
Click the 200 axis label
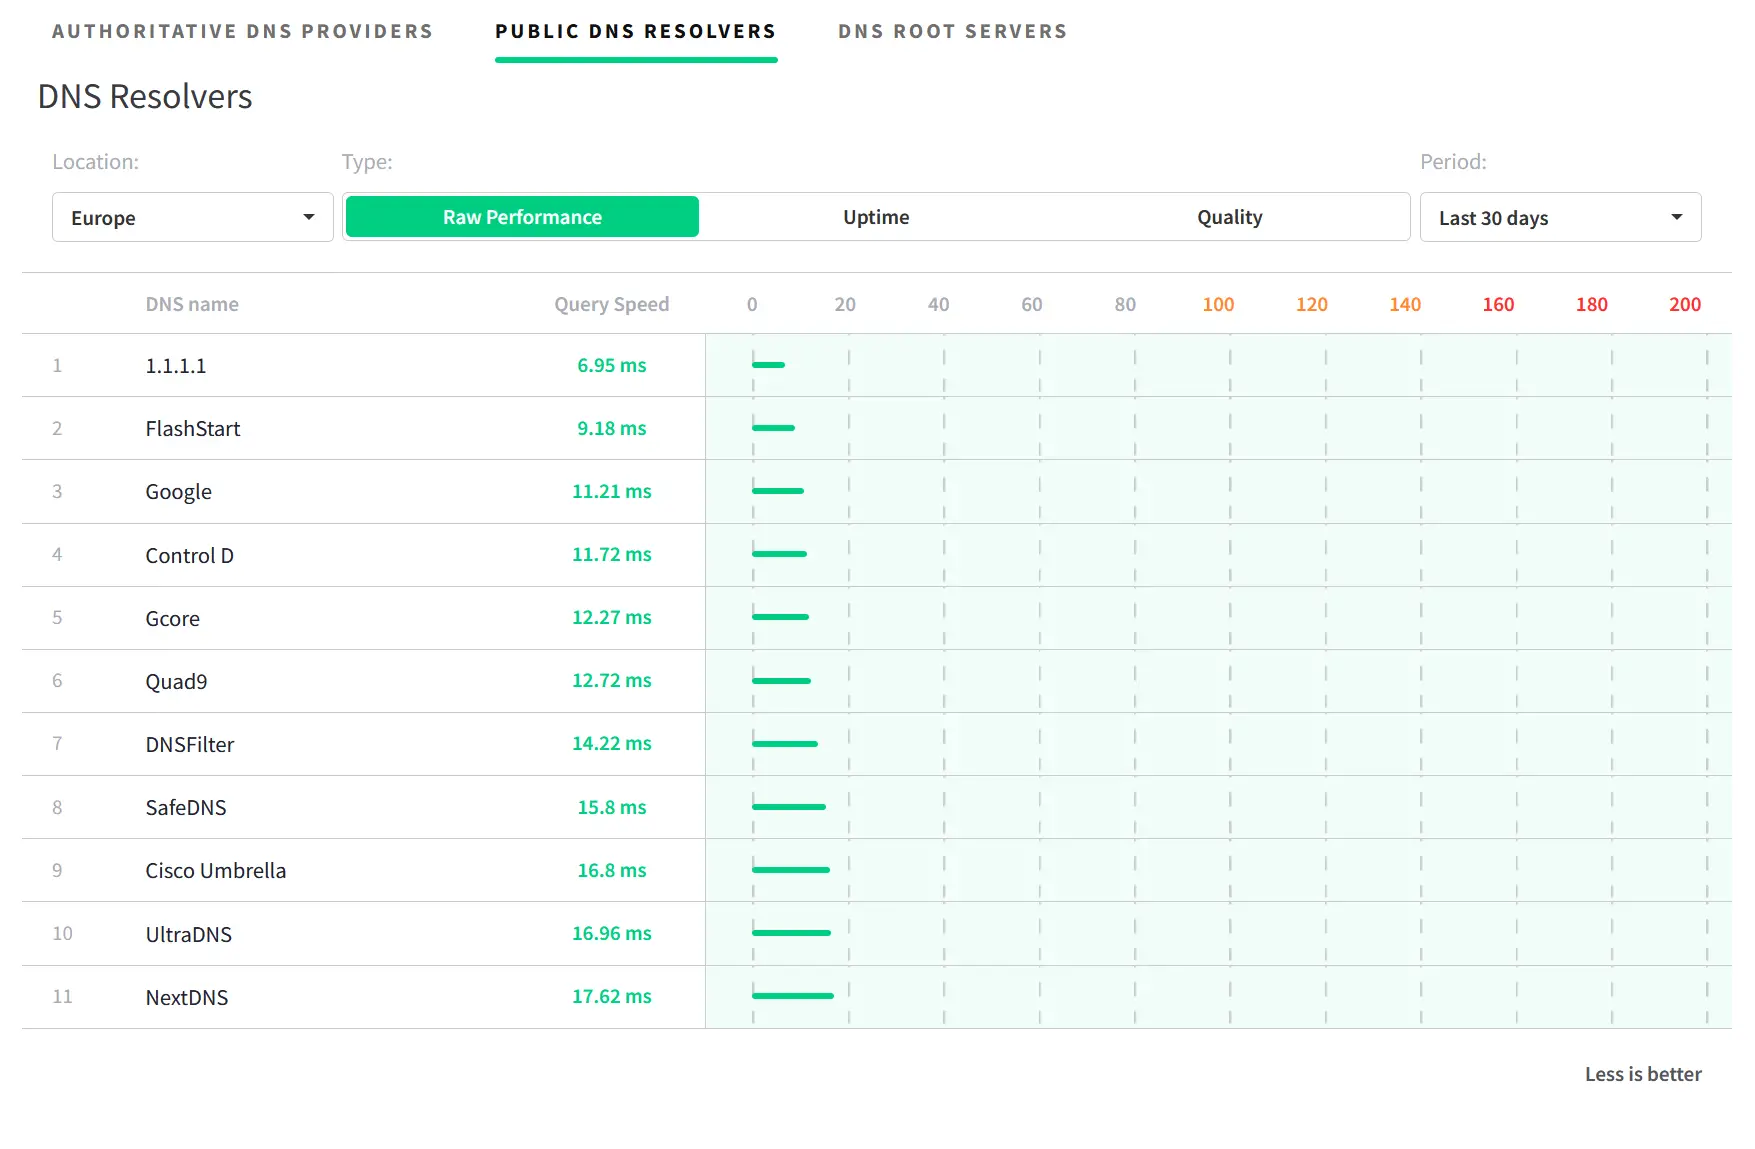click(x=1685, y=304)
